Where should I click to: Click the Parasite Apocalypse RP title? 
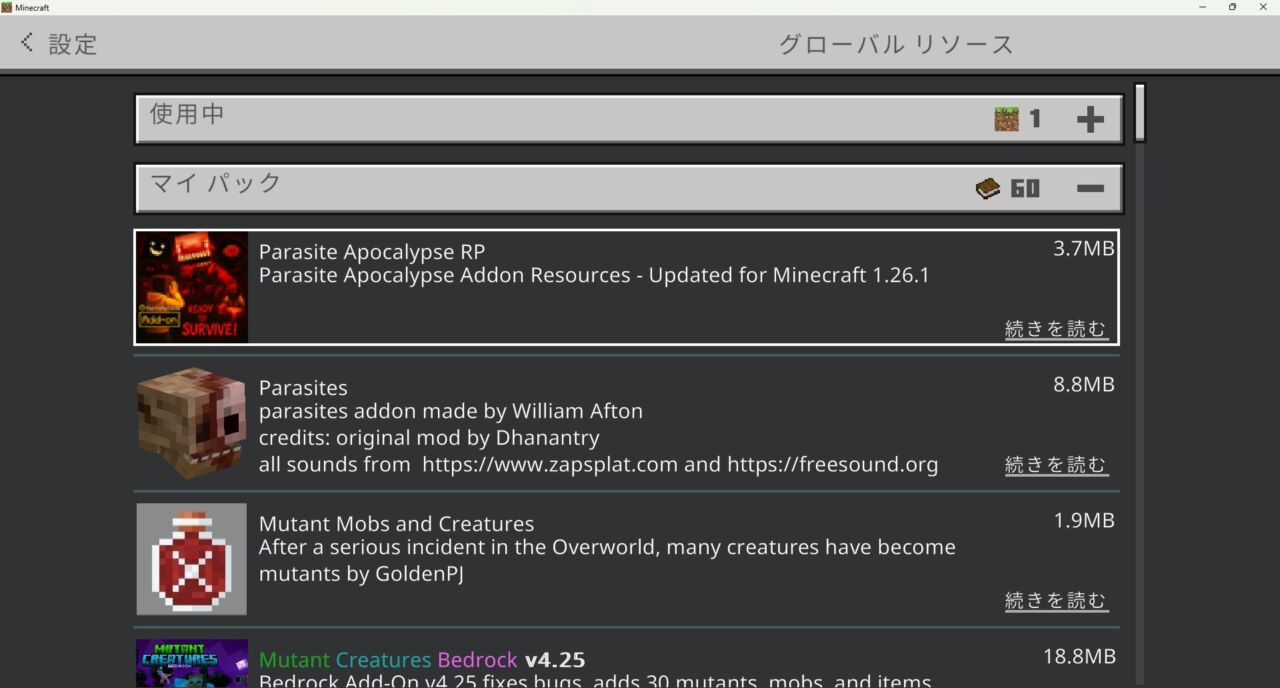coord(372,252)
